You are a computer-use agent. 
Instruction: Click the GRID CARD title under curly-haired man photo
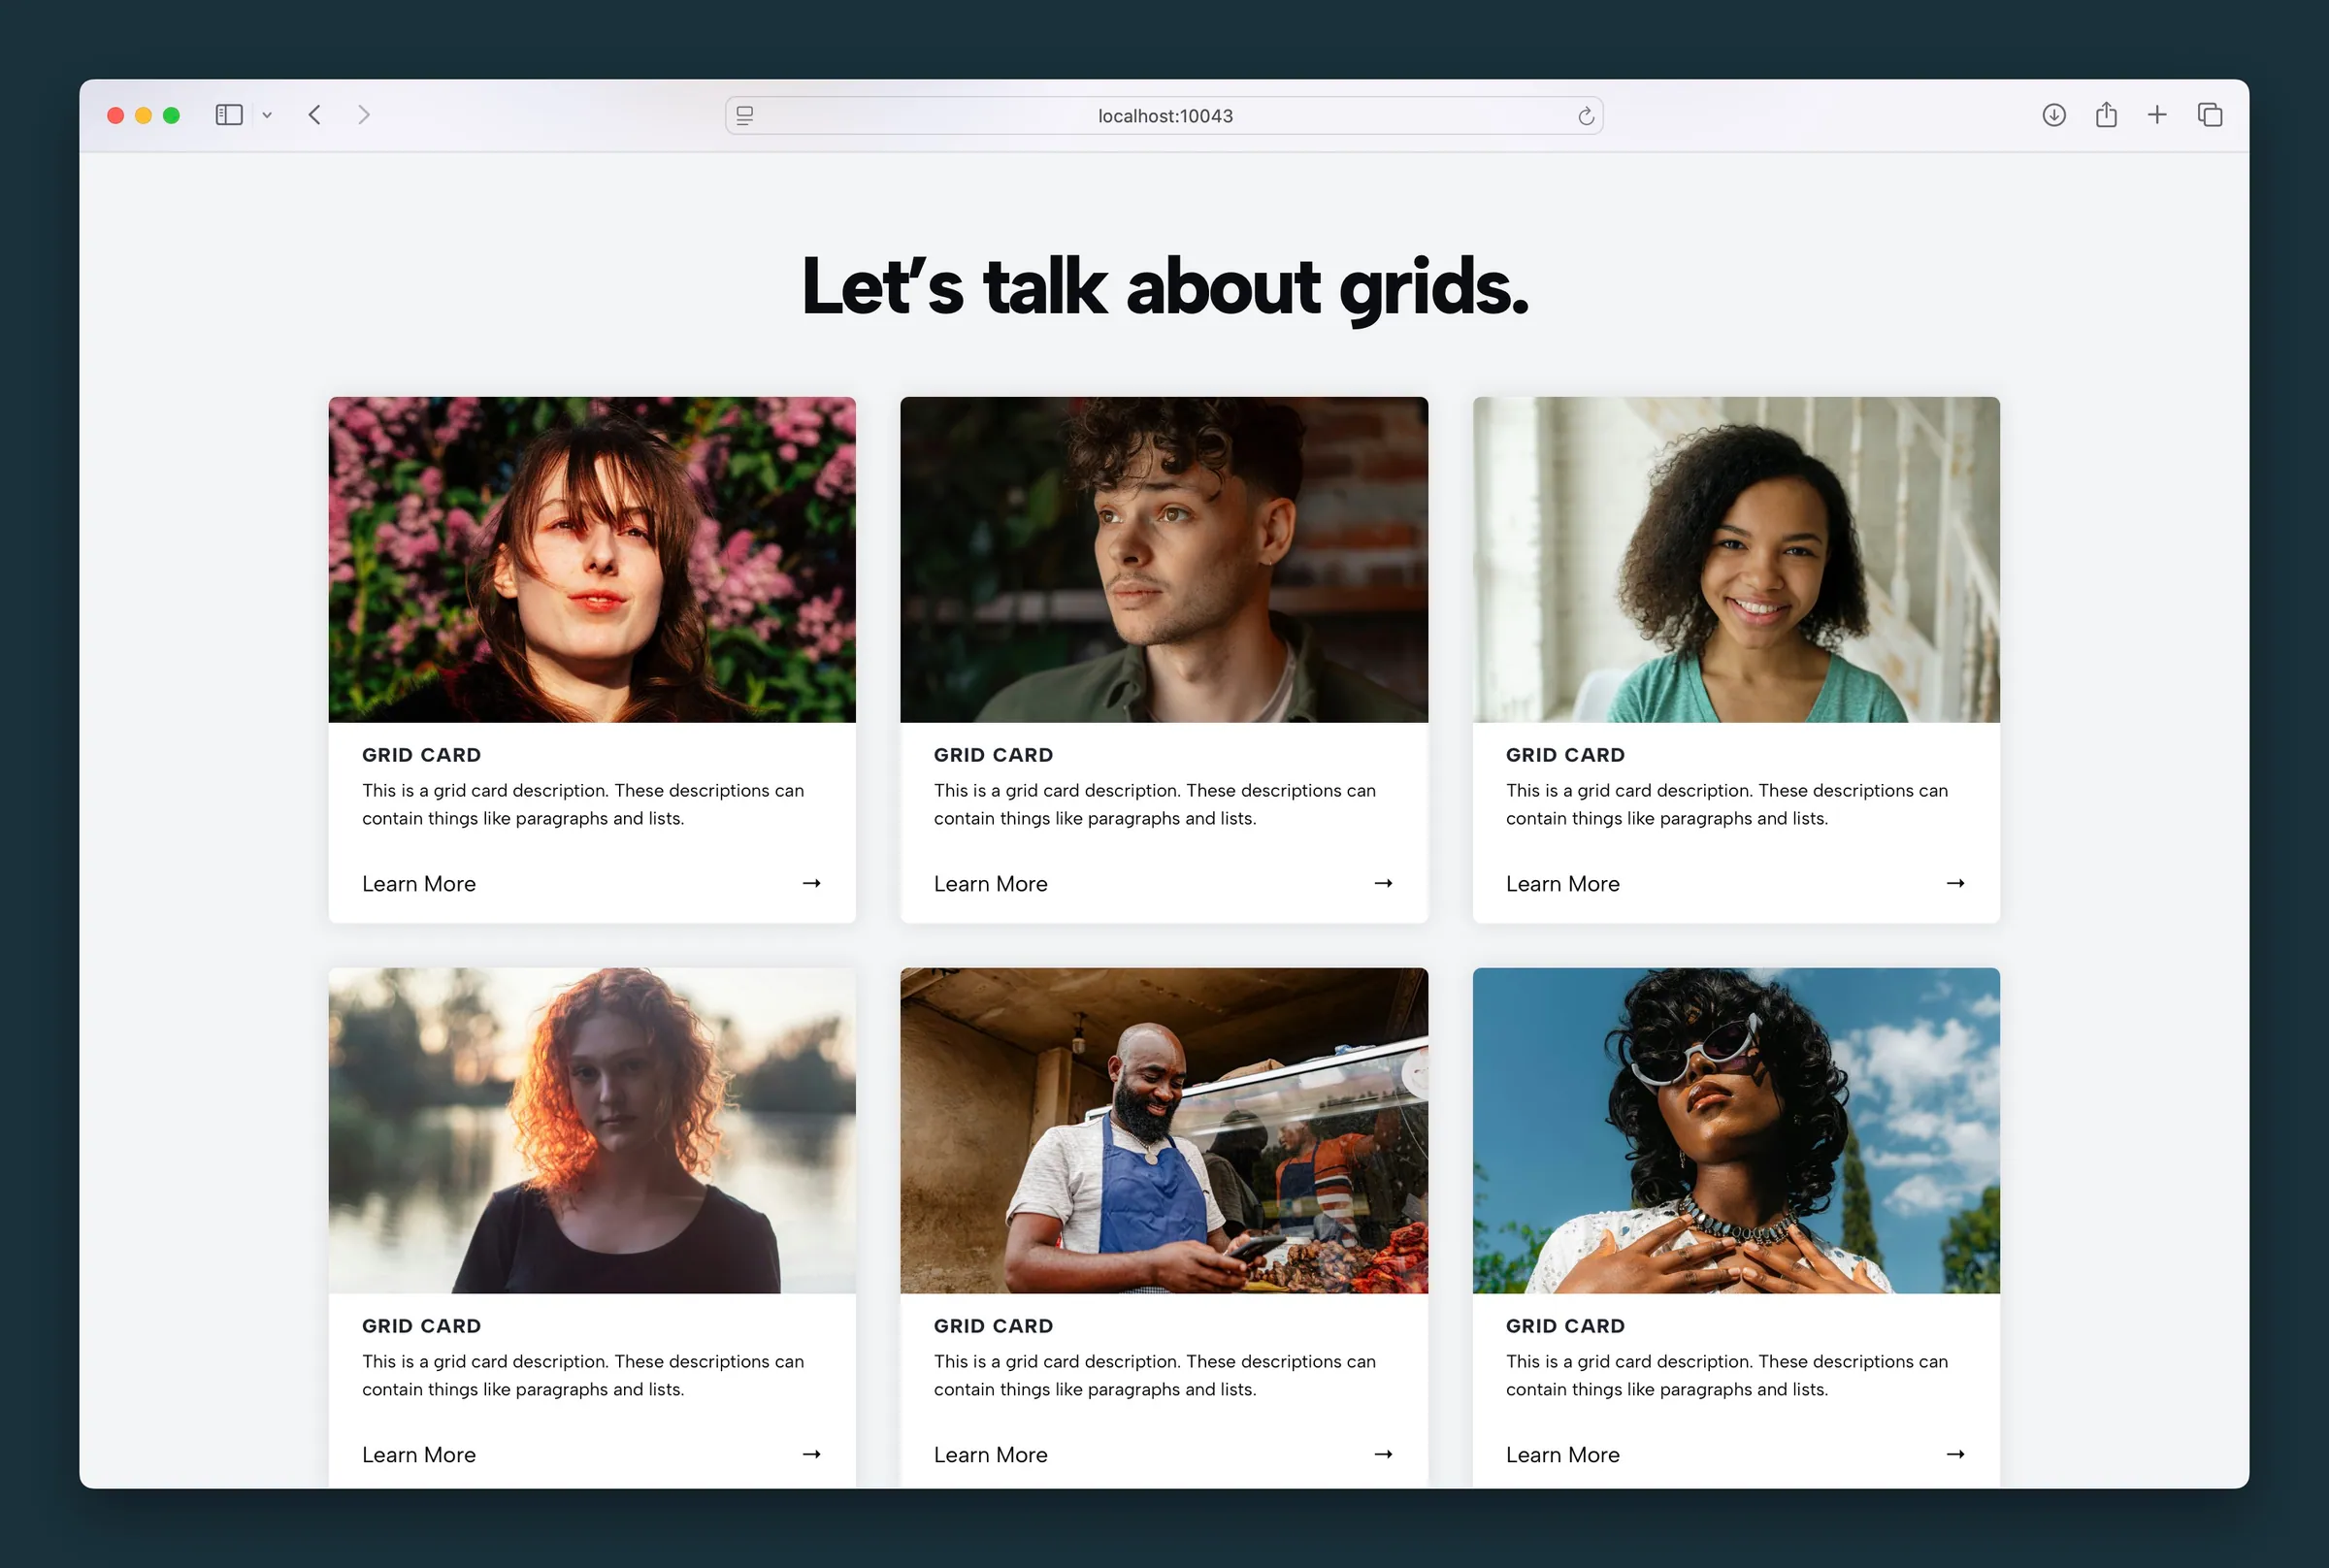click(x=994, y=755)
